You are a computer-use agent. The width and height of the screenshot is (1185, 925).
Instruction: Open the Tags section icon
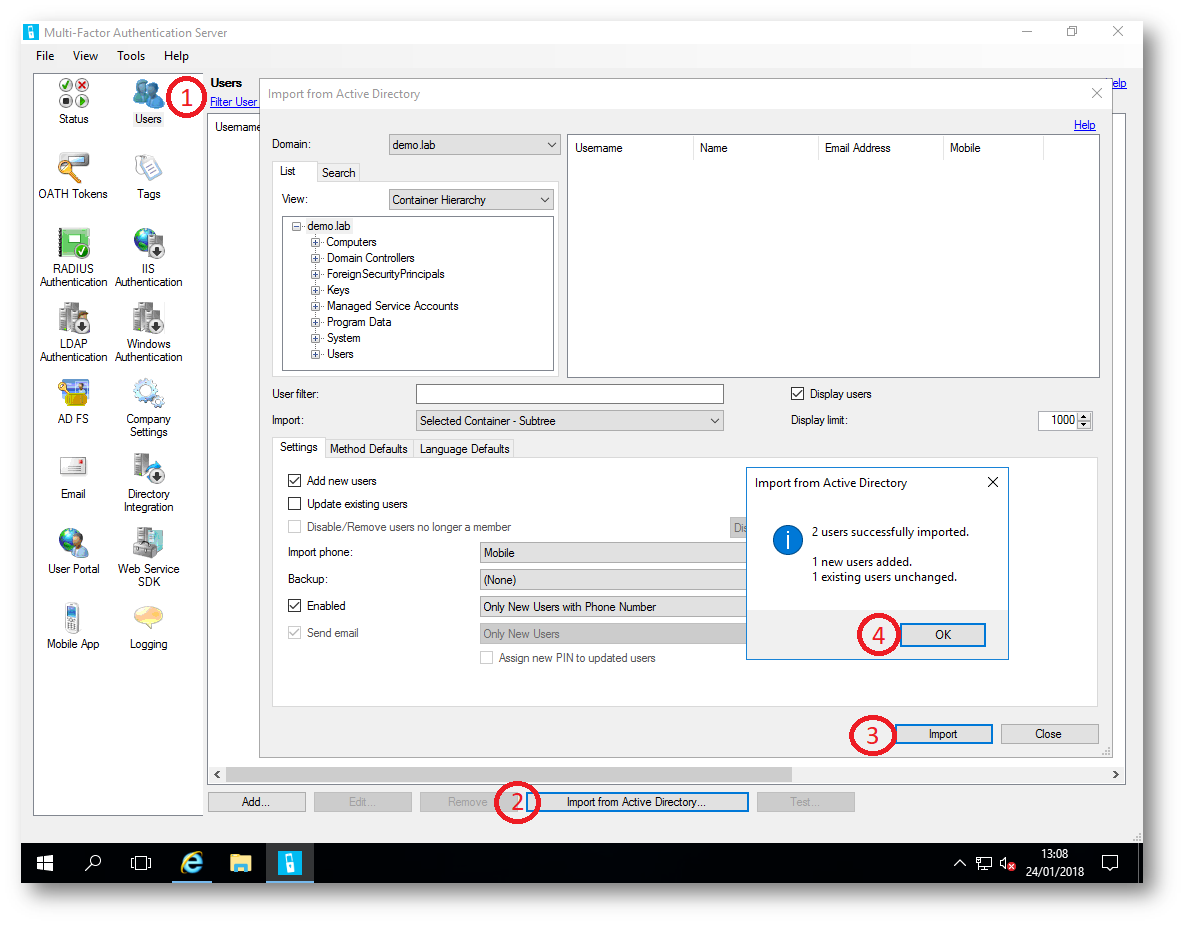[x=148, y=176]
